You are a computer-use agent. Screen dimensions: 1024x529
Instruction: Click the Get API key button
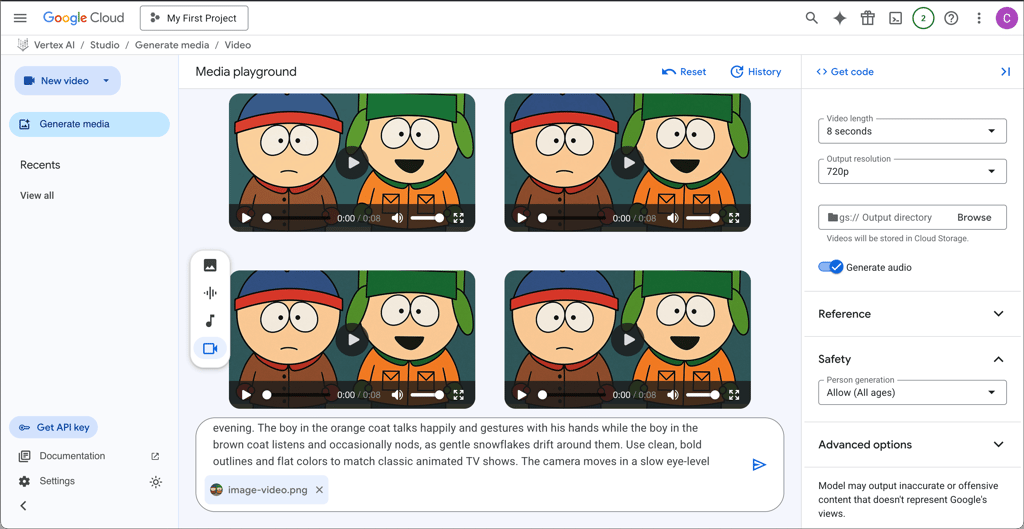[54, 428]
